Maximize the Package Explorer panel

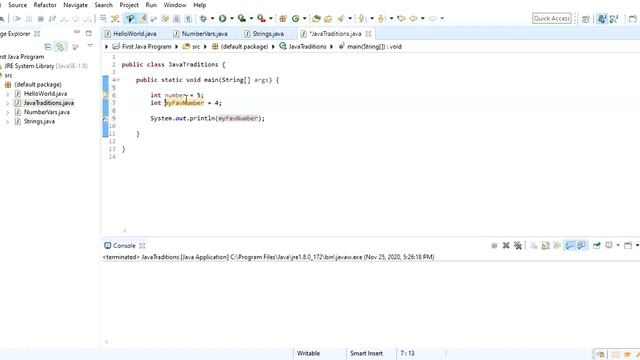click(89, 33)
